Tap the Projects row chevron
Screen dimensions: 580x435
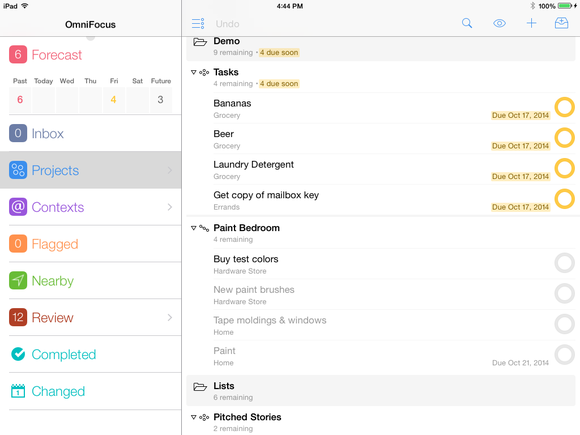(x=170, y=170)
